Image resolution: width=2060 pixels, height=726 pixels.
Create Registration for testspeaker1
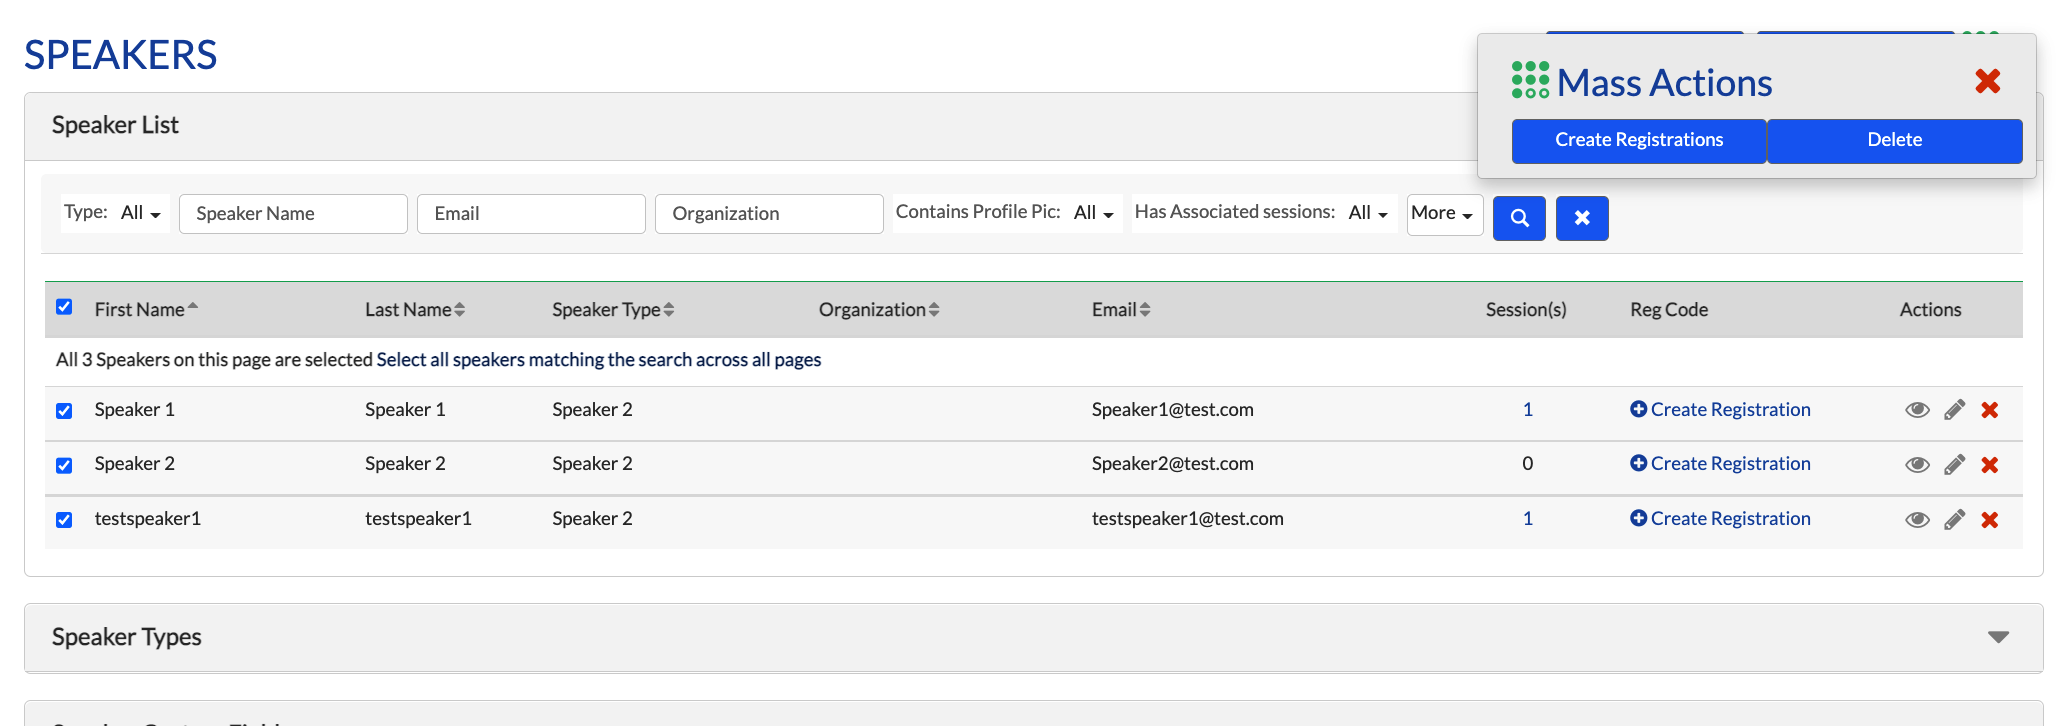(x=1720, y=519)
